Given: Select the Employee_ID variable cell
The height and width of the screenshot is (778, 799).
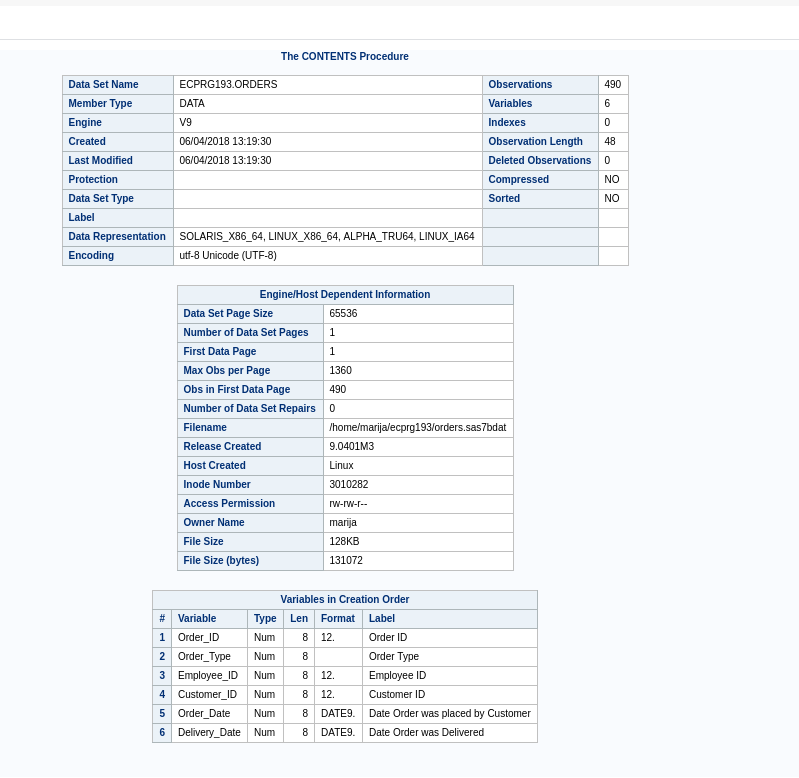Looking at the screenshot, I should (x=208, y=676).
